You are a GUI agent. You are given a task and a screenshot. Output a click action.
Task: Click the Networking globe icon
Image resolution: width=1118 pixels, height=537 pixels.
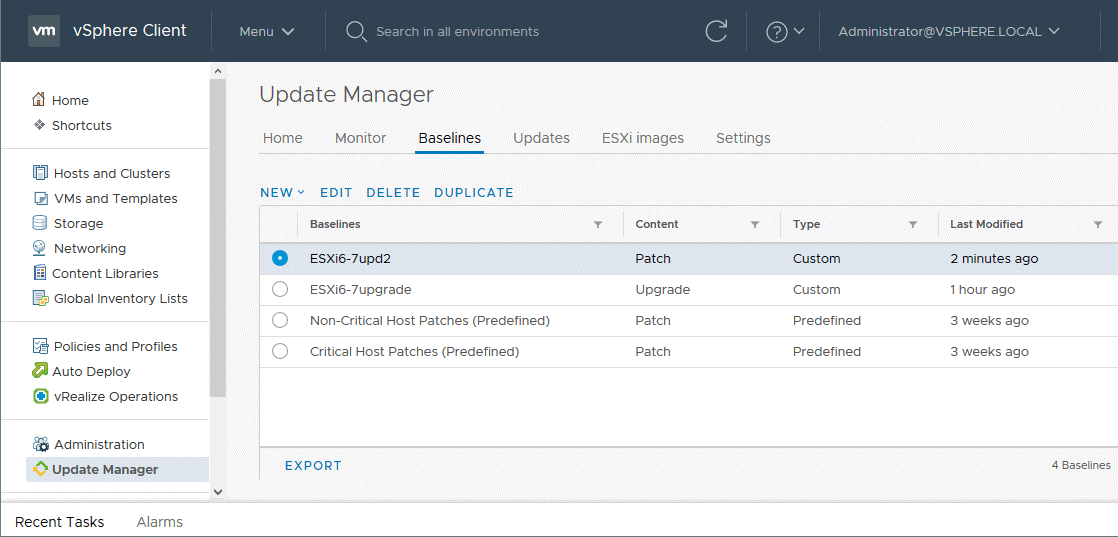(x=40, y=248)
